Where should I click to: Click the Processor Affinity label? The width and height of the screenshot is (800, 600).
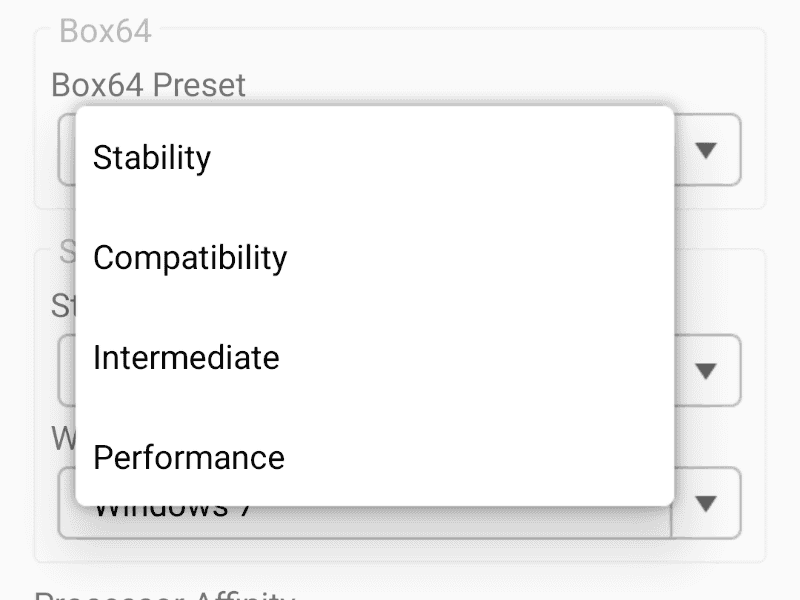coord(165,596)
